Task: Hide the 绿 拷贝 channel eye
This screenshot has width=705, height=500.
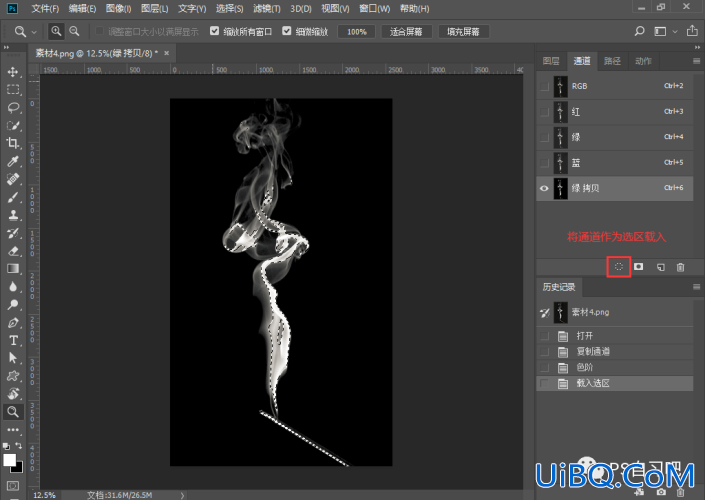Action: [x=544, y=188]
